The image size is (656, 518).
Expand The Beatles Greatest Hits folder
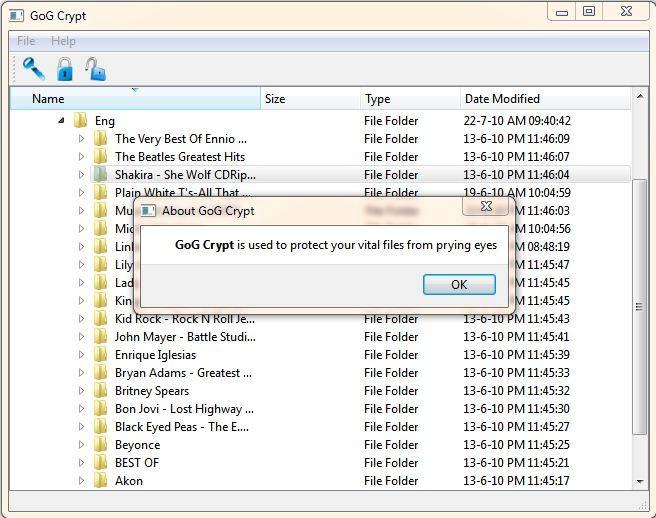click(x=82, y=157)
